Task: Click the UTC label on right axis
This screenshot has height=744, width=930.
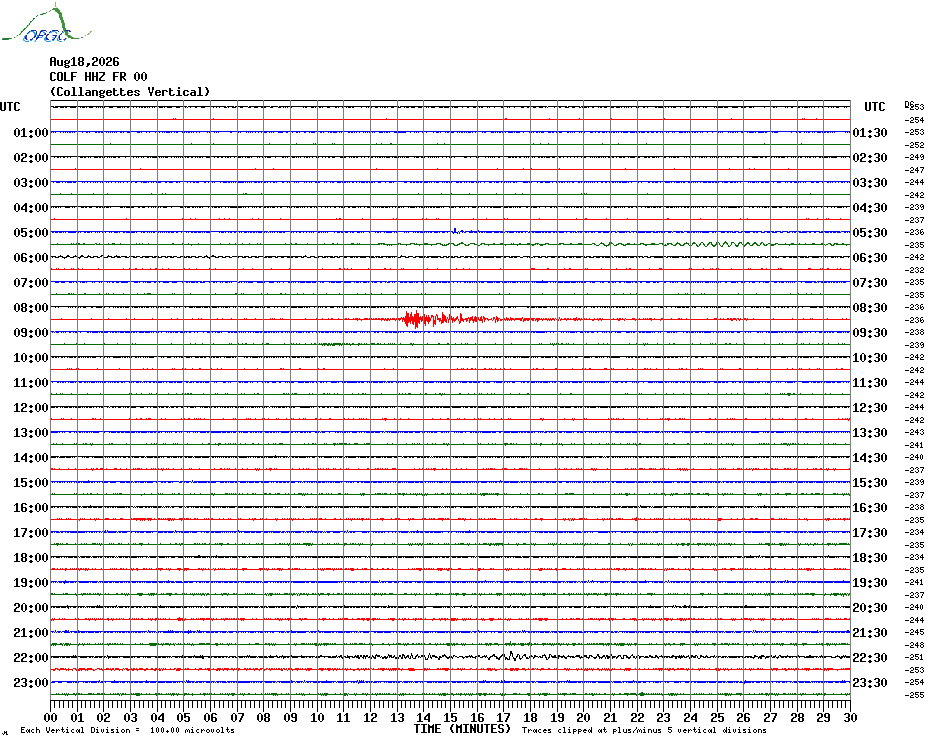Action: 874,107
